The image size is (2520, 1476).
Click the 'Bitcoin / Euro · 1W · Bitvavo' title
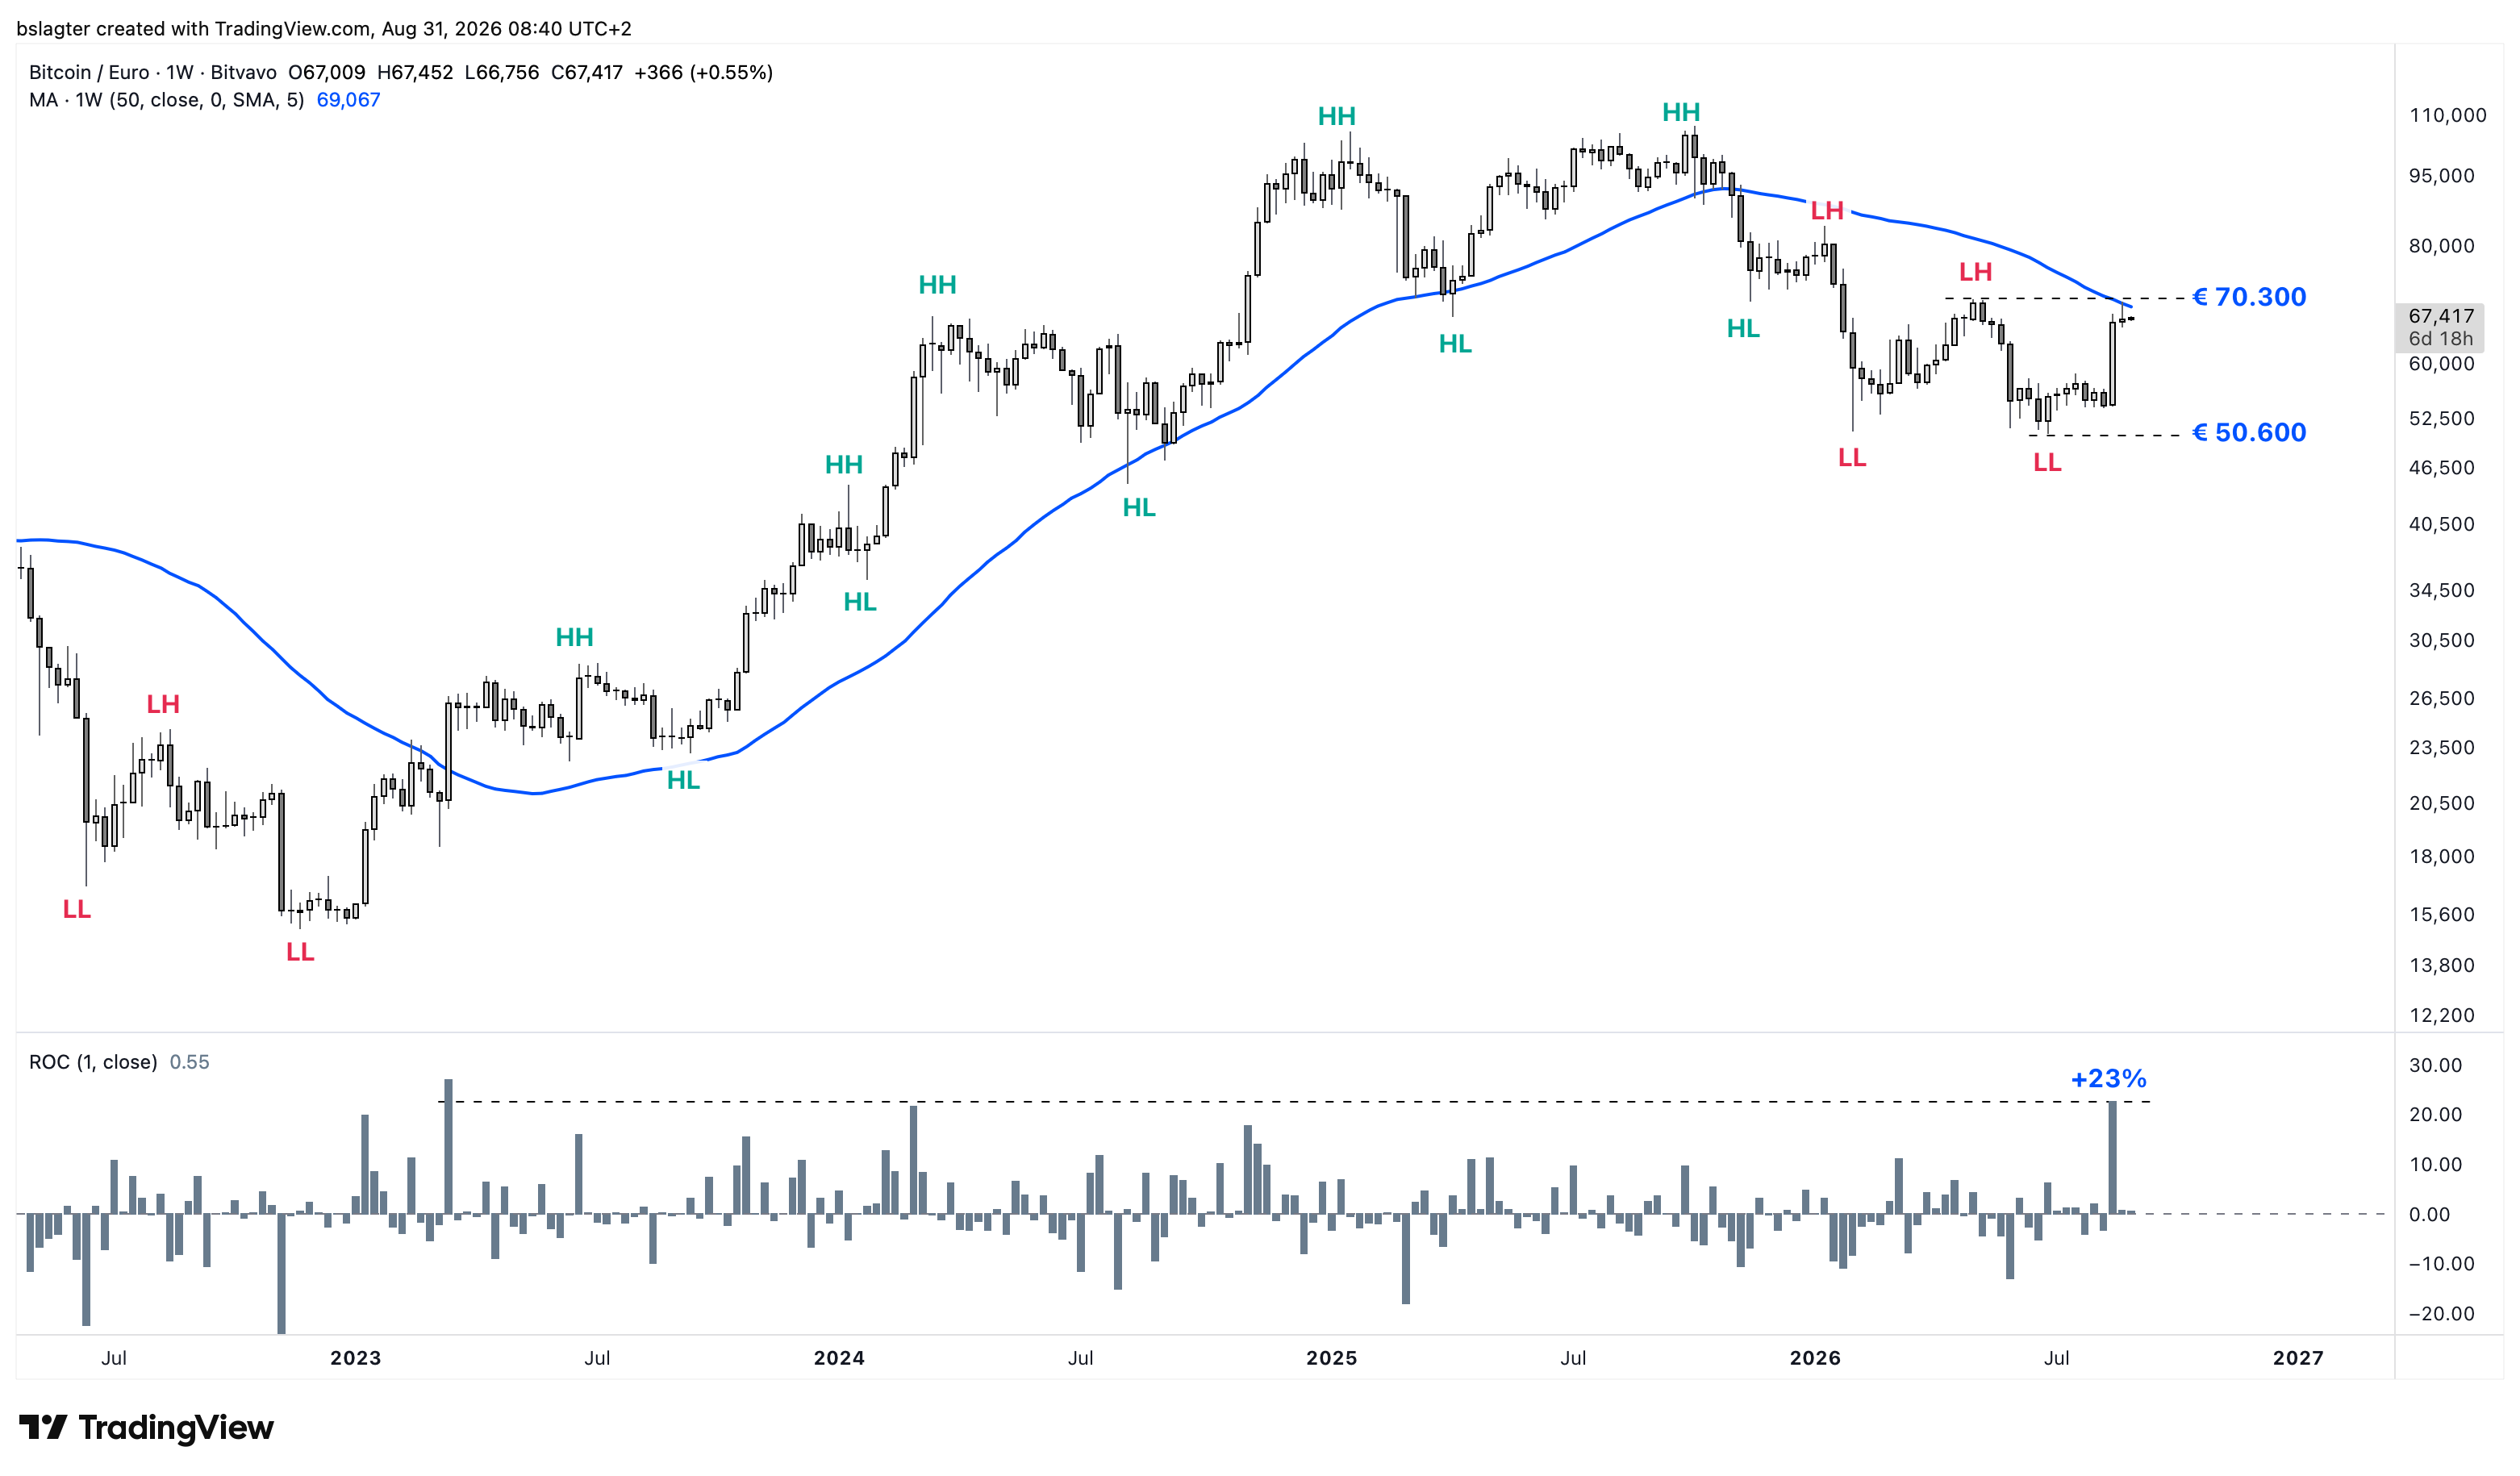click(153, 72)
